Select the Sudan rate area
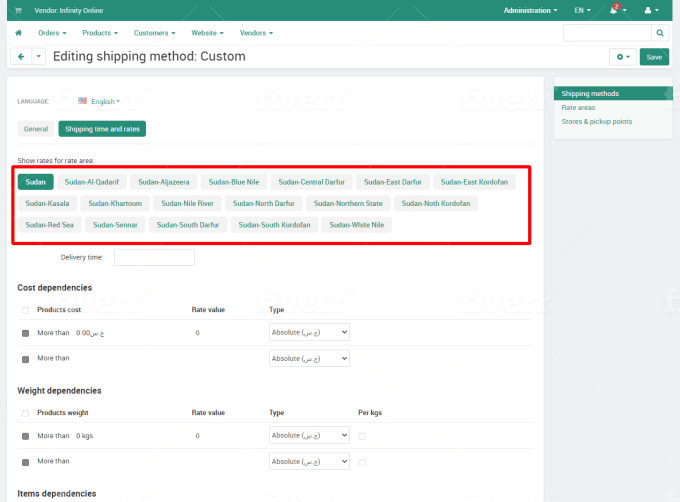This screenshot has width=680, height=502. [36, 182]
